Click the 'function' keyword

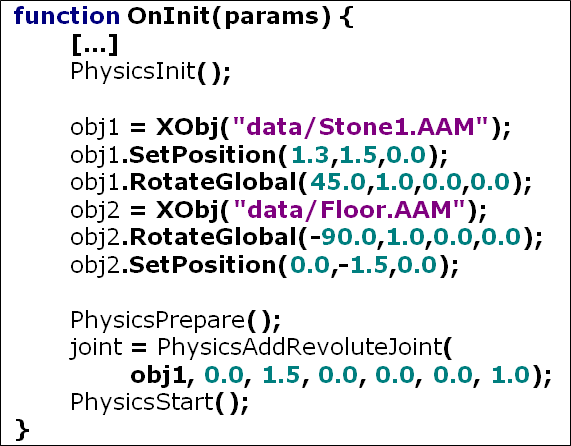point(67,16)
